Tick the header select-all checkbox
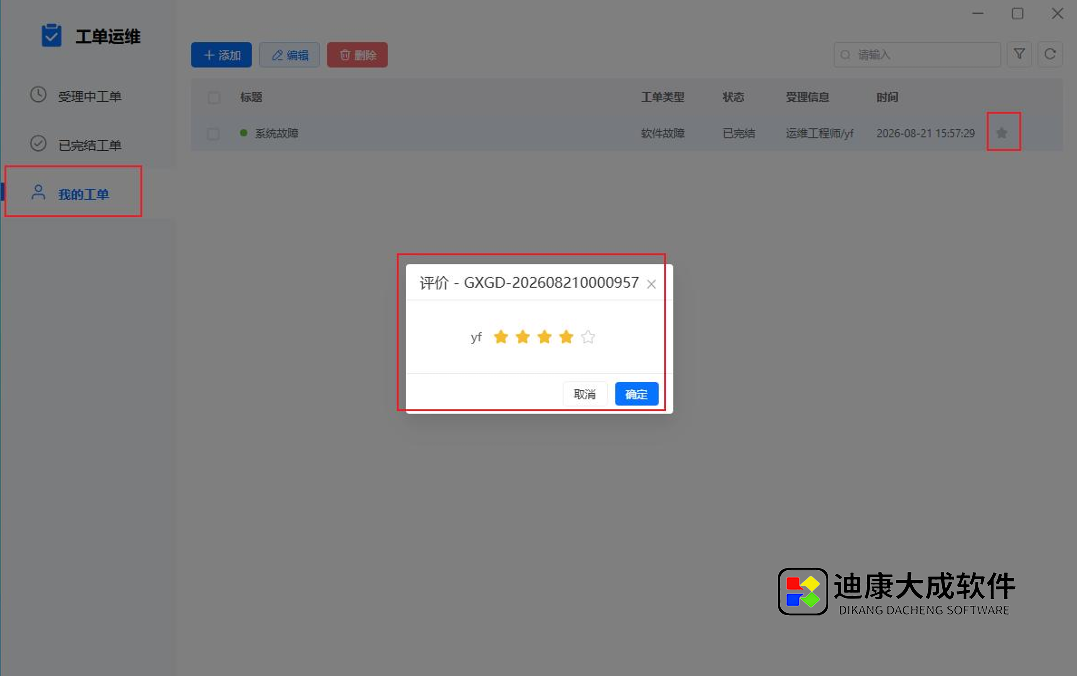 click(214, 98)
